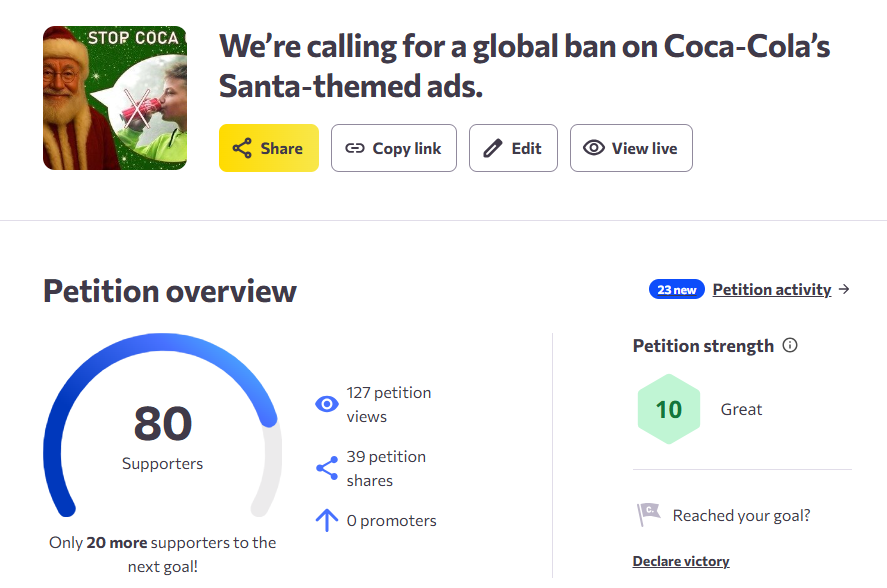Screen dimensions: 887x588
Task: Click the green hexagon strength score
Action: click(668, 409)
